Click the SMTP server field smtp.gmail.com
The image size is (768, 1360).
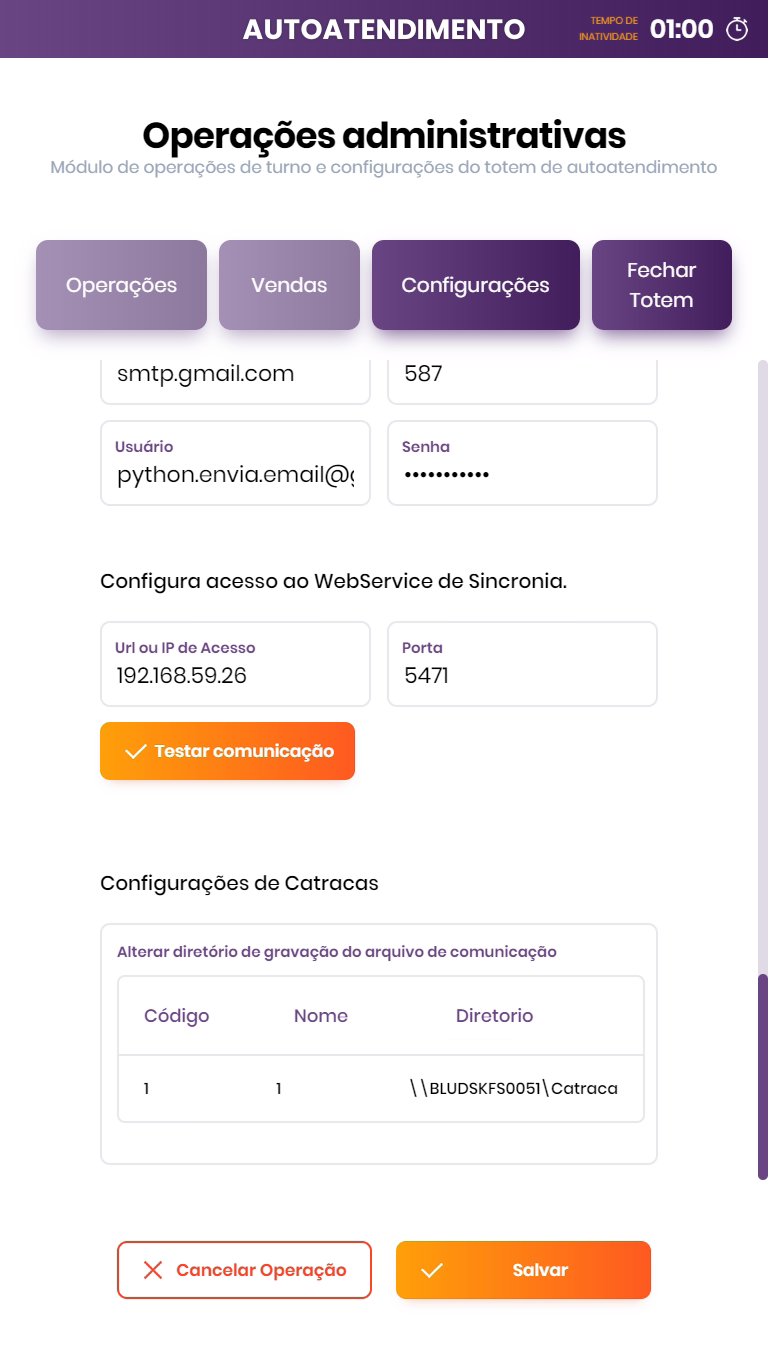(235, 375)
